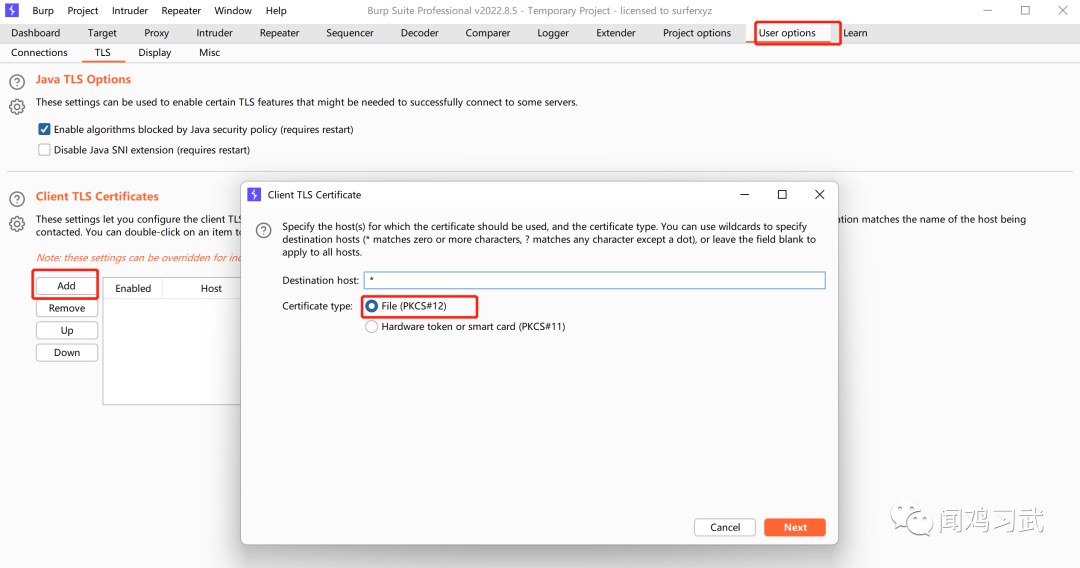Click the help icon inside the certificate dialog
The width and height of the screenshot is (1080, 568).
point(264,230)
